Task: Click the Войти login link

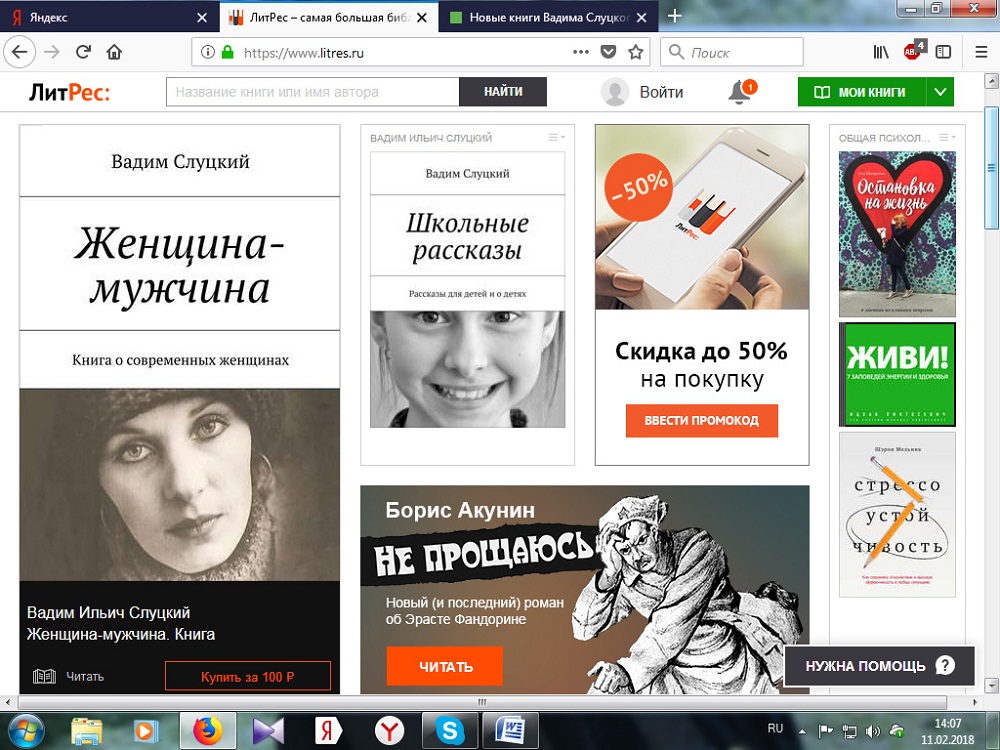Action: point(661,92)
